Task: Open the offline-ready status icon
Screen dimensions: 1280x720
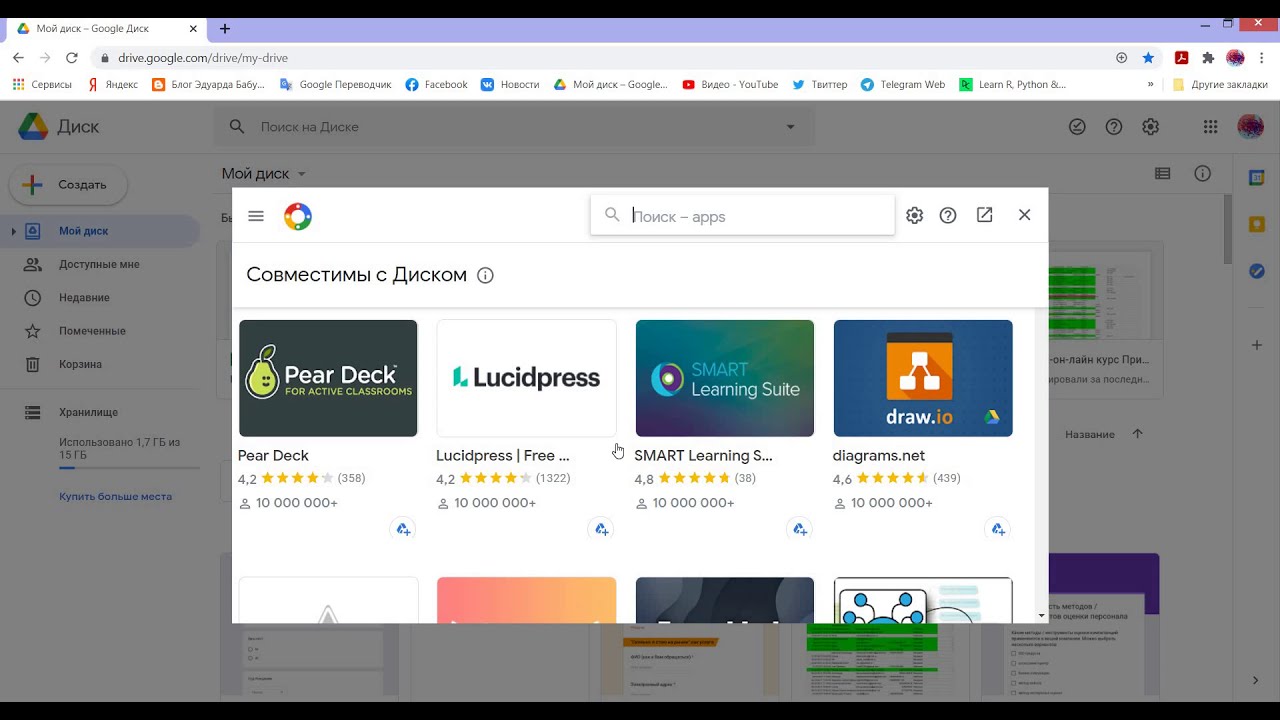Action: 1077,127
